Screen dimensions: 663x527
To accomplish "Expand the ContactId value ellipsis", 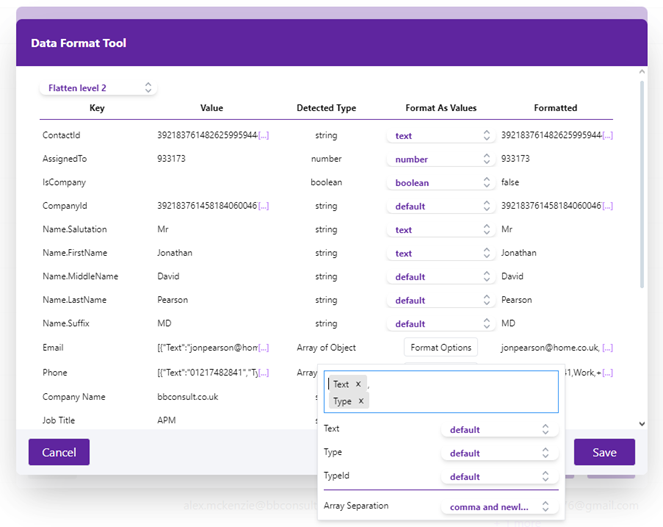I will [x=264, y=135].
